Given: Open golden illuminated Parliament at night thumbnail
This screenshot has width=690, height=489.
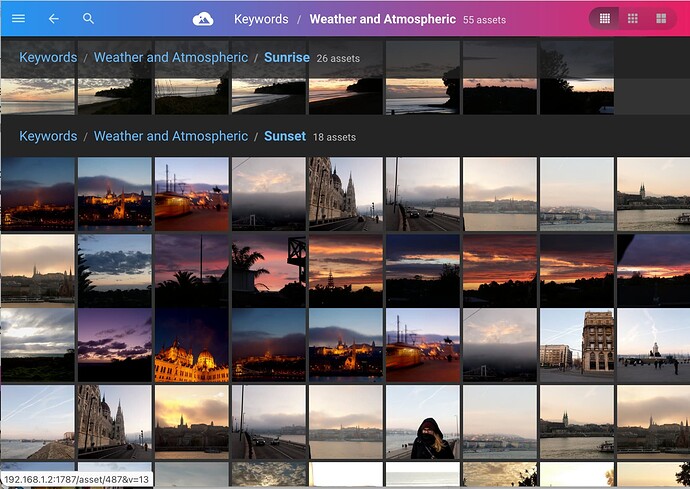Looking at the screenshot, I should 192,345.
